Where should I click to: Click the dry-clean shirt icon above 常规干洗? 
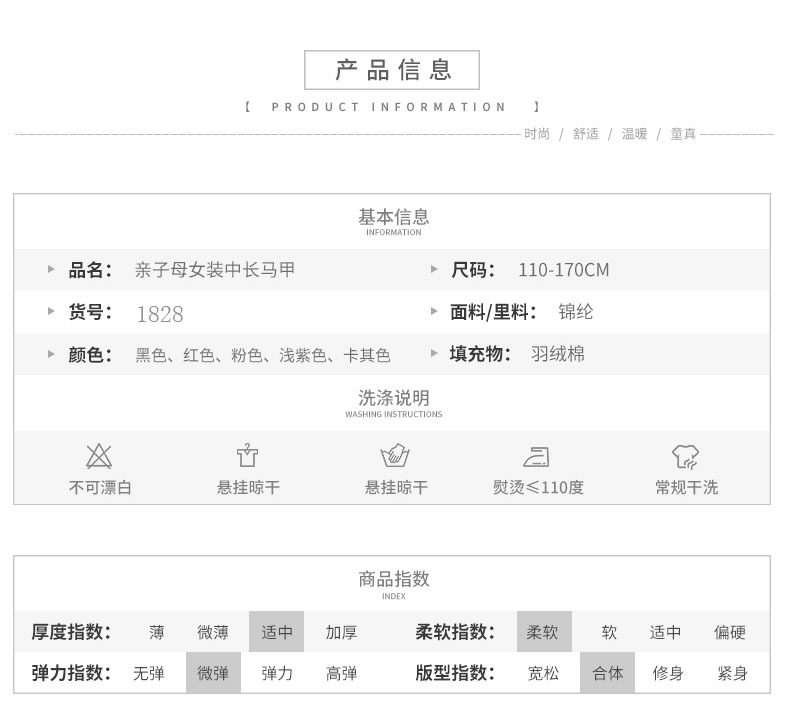(x=685, y=457)
